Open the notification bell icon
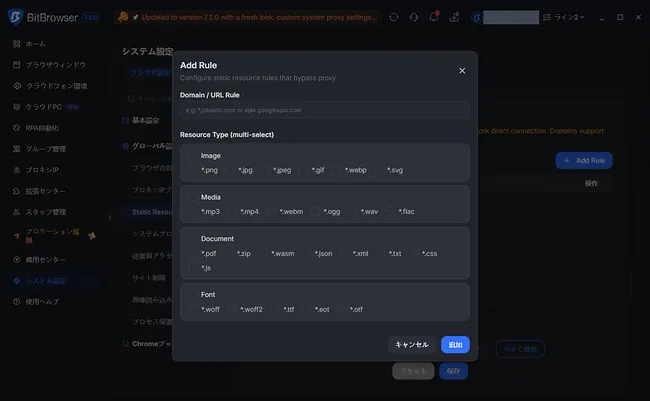The width and height of the screenshot is (650, 401). pyautogui.click(x=434, y=17)
